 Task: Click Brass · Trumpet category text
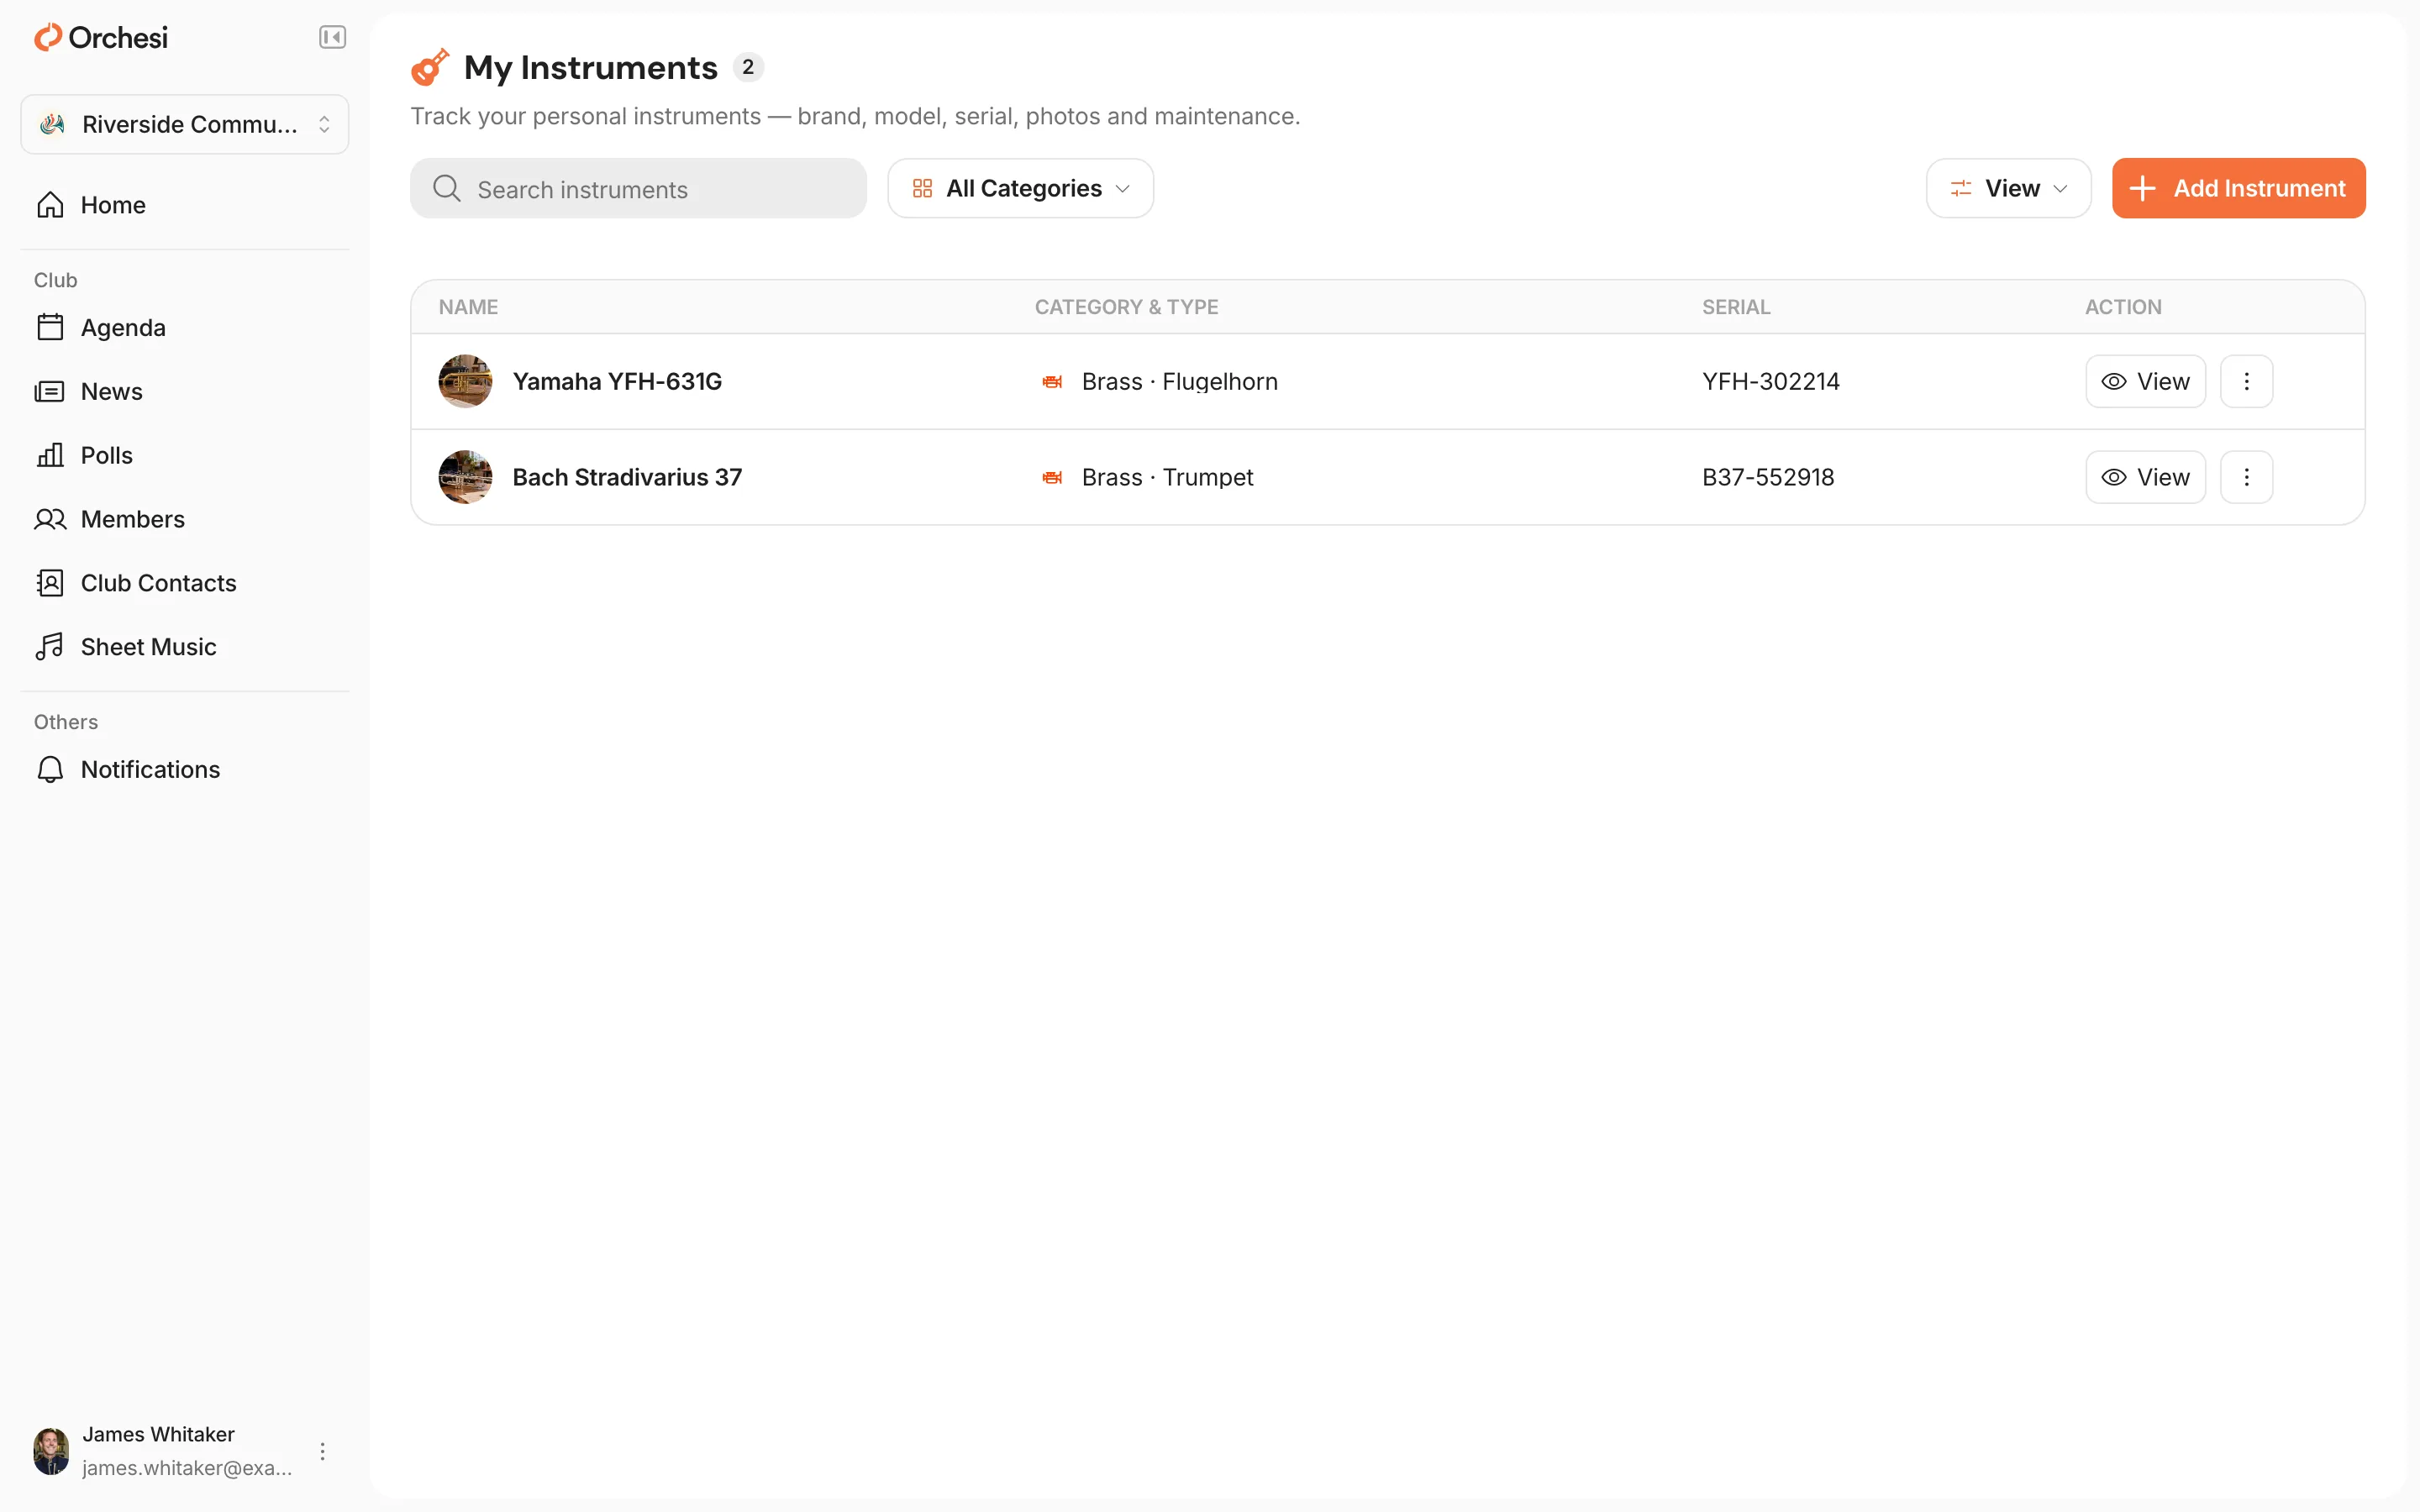click(x=1167, y=477)
